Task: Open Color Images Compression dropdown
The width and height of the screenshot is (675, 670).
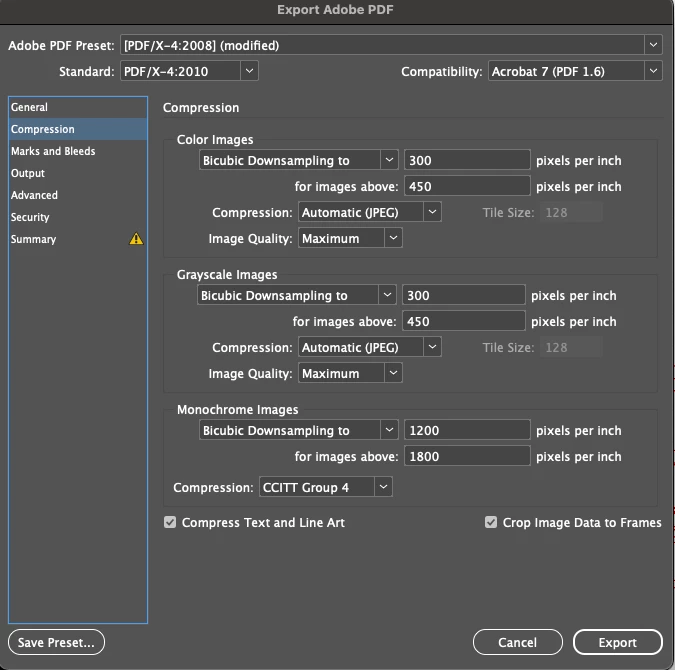Action: pos(370,212)
